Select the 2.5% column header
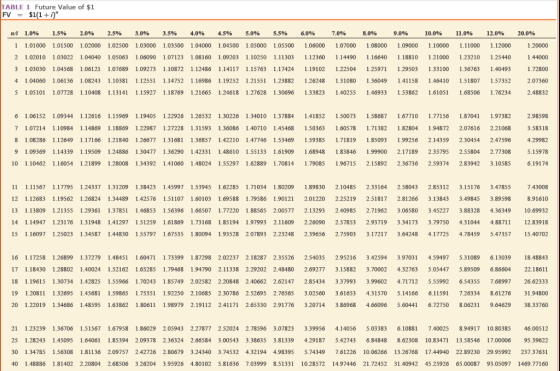The width and height of the screenshot is (560, 371). pyautogui.click(x=114, y=34)
